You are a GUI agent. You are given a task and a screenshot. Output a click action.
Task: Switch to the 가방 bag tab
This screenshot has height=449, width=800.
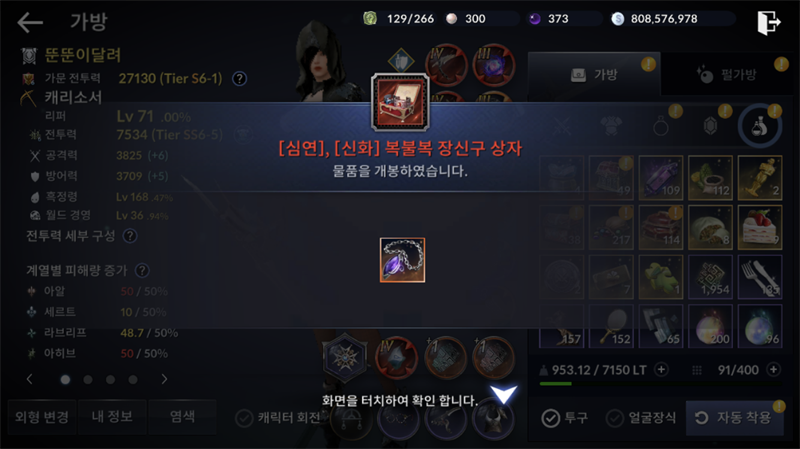[x=594, y=74]
